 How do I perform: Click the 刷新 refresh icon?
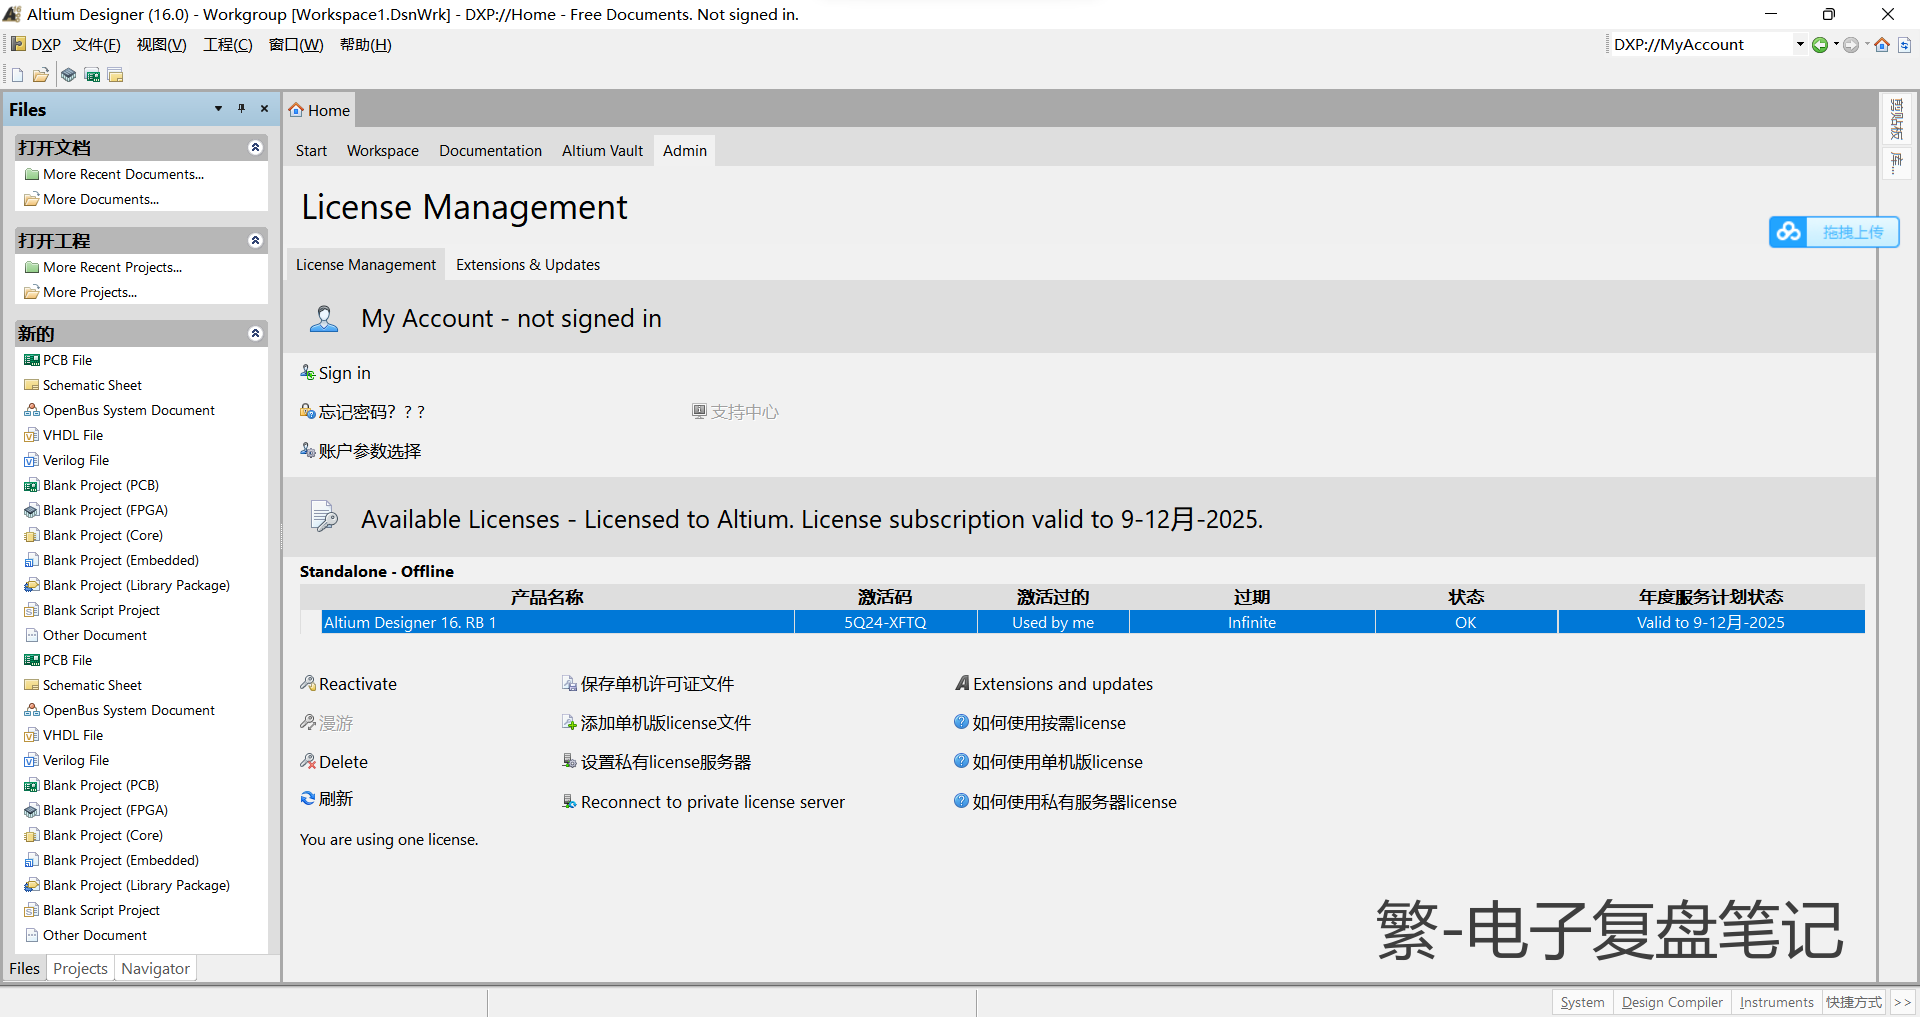click(308, 798)
